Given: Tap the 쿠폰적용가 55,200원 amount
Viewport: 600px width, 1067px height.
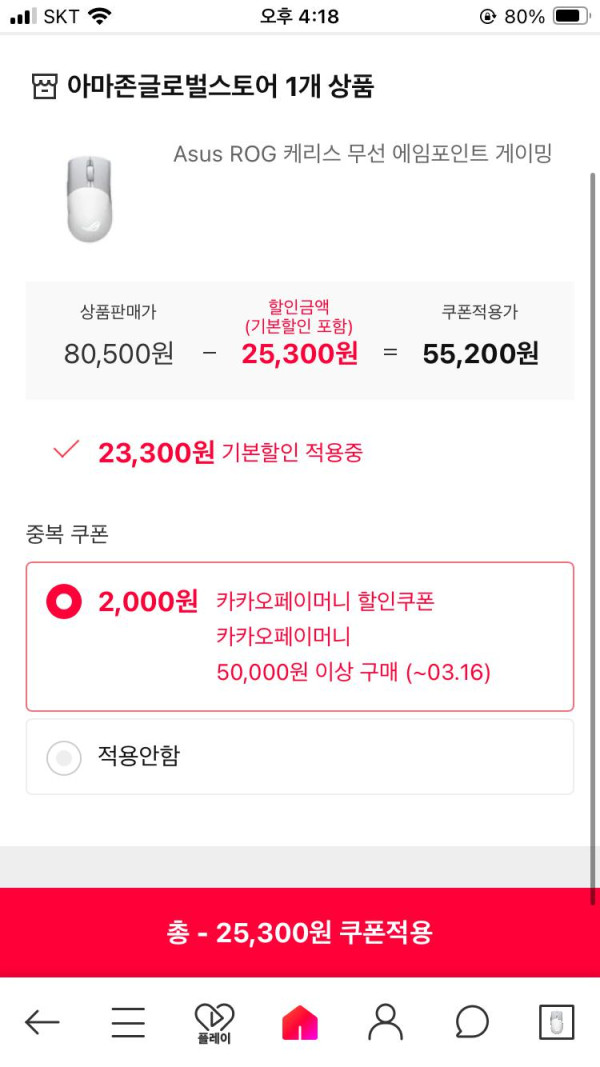Looking at the screenshot, I should click(x=480, y=353).
